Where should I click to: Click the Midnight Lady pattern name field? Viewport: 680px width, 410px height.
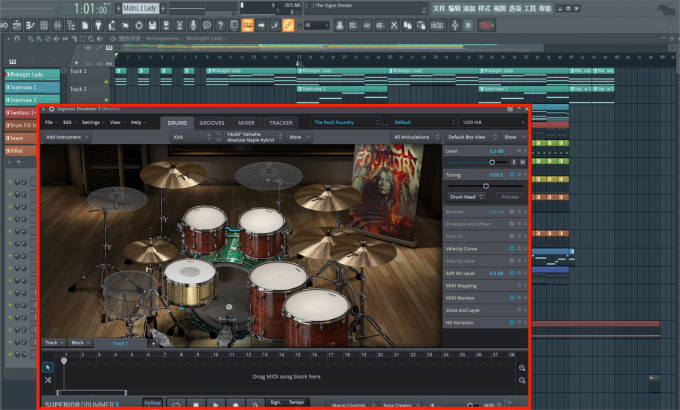141,8
